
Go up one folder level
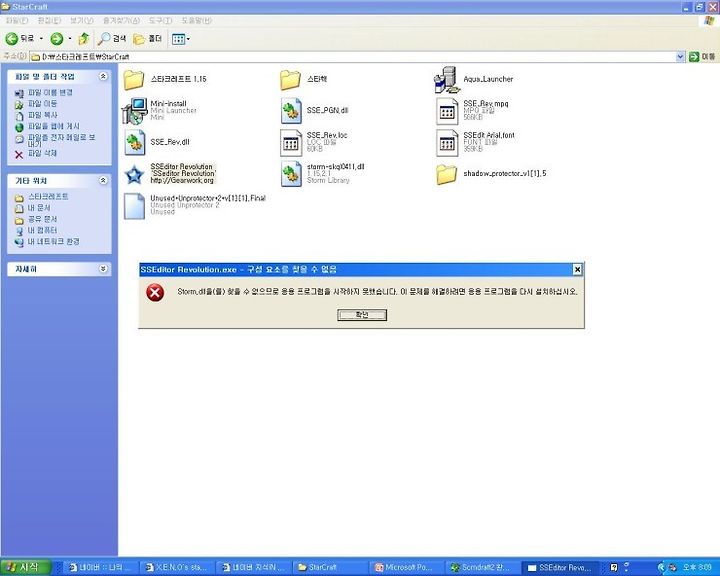[84, 39]
